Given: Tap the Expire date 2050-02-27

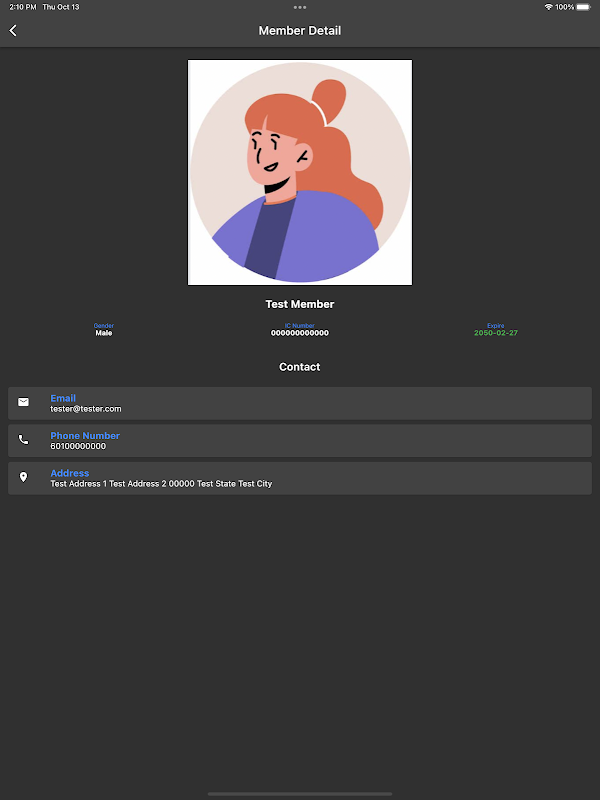Looking at the screenshot, I should point(496,333).
